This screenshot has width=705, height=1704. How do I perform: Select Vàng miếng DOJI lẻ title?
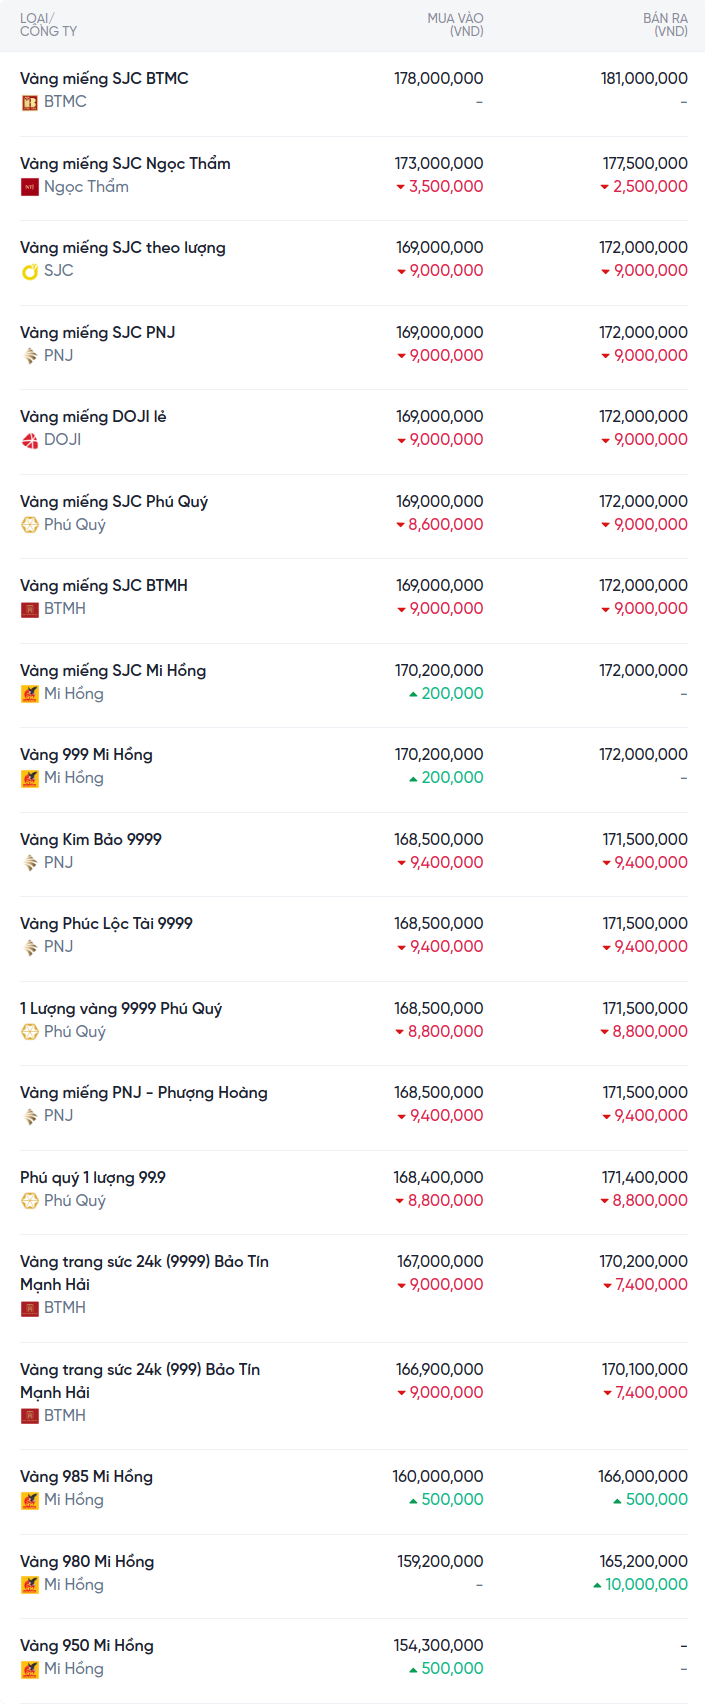tap(93, 416)
